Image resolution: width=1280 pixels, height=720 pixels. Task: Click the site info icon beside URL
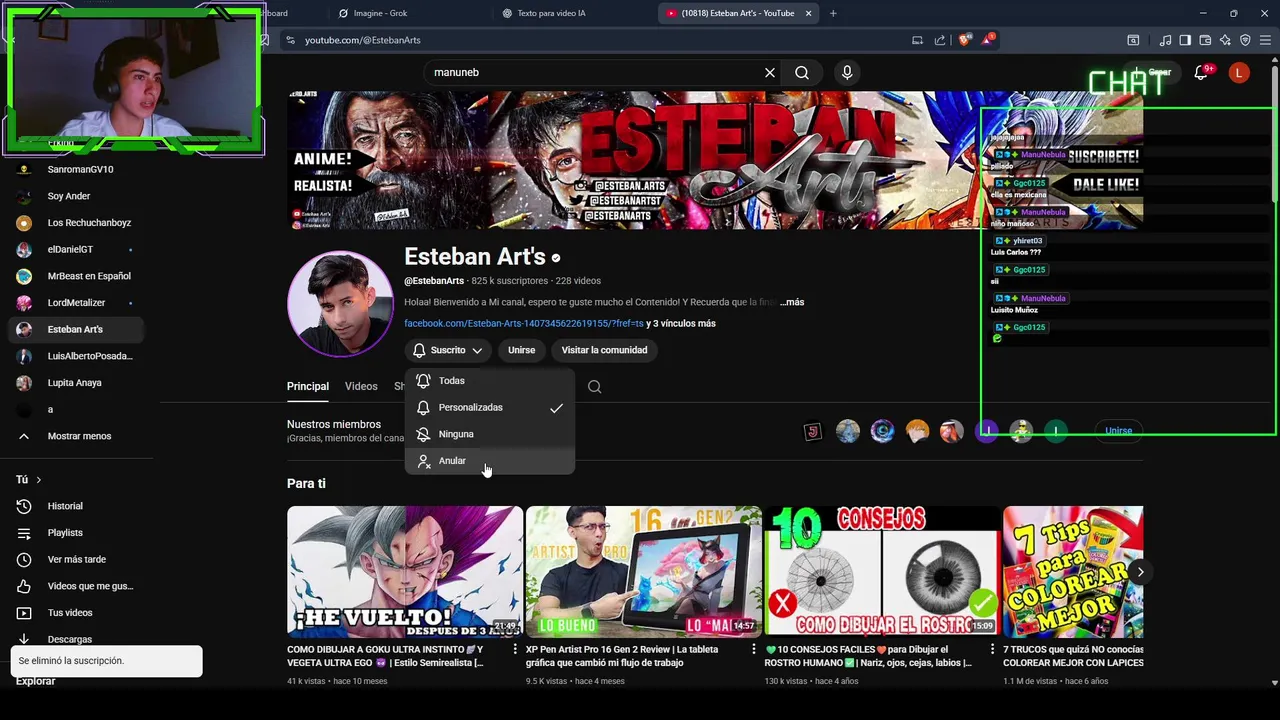point(290,40)
